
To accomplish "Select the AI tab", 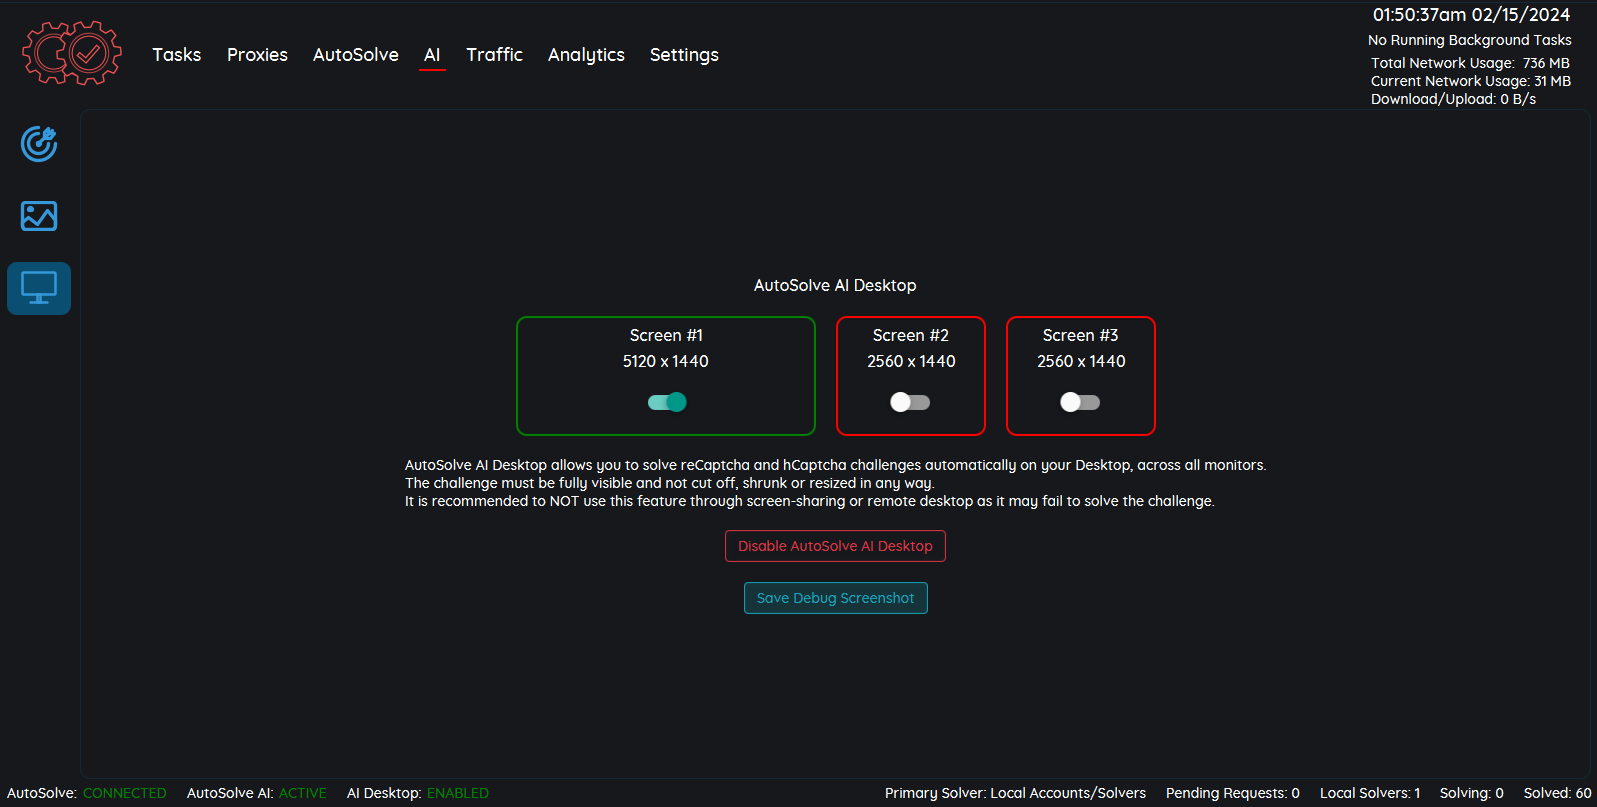I will pyautogui.click(x=432, y=55).
